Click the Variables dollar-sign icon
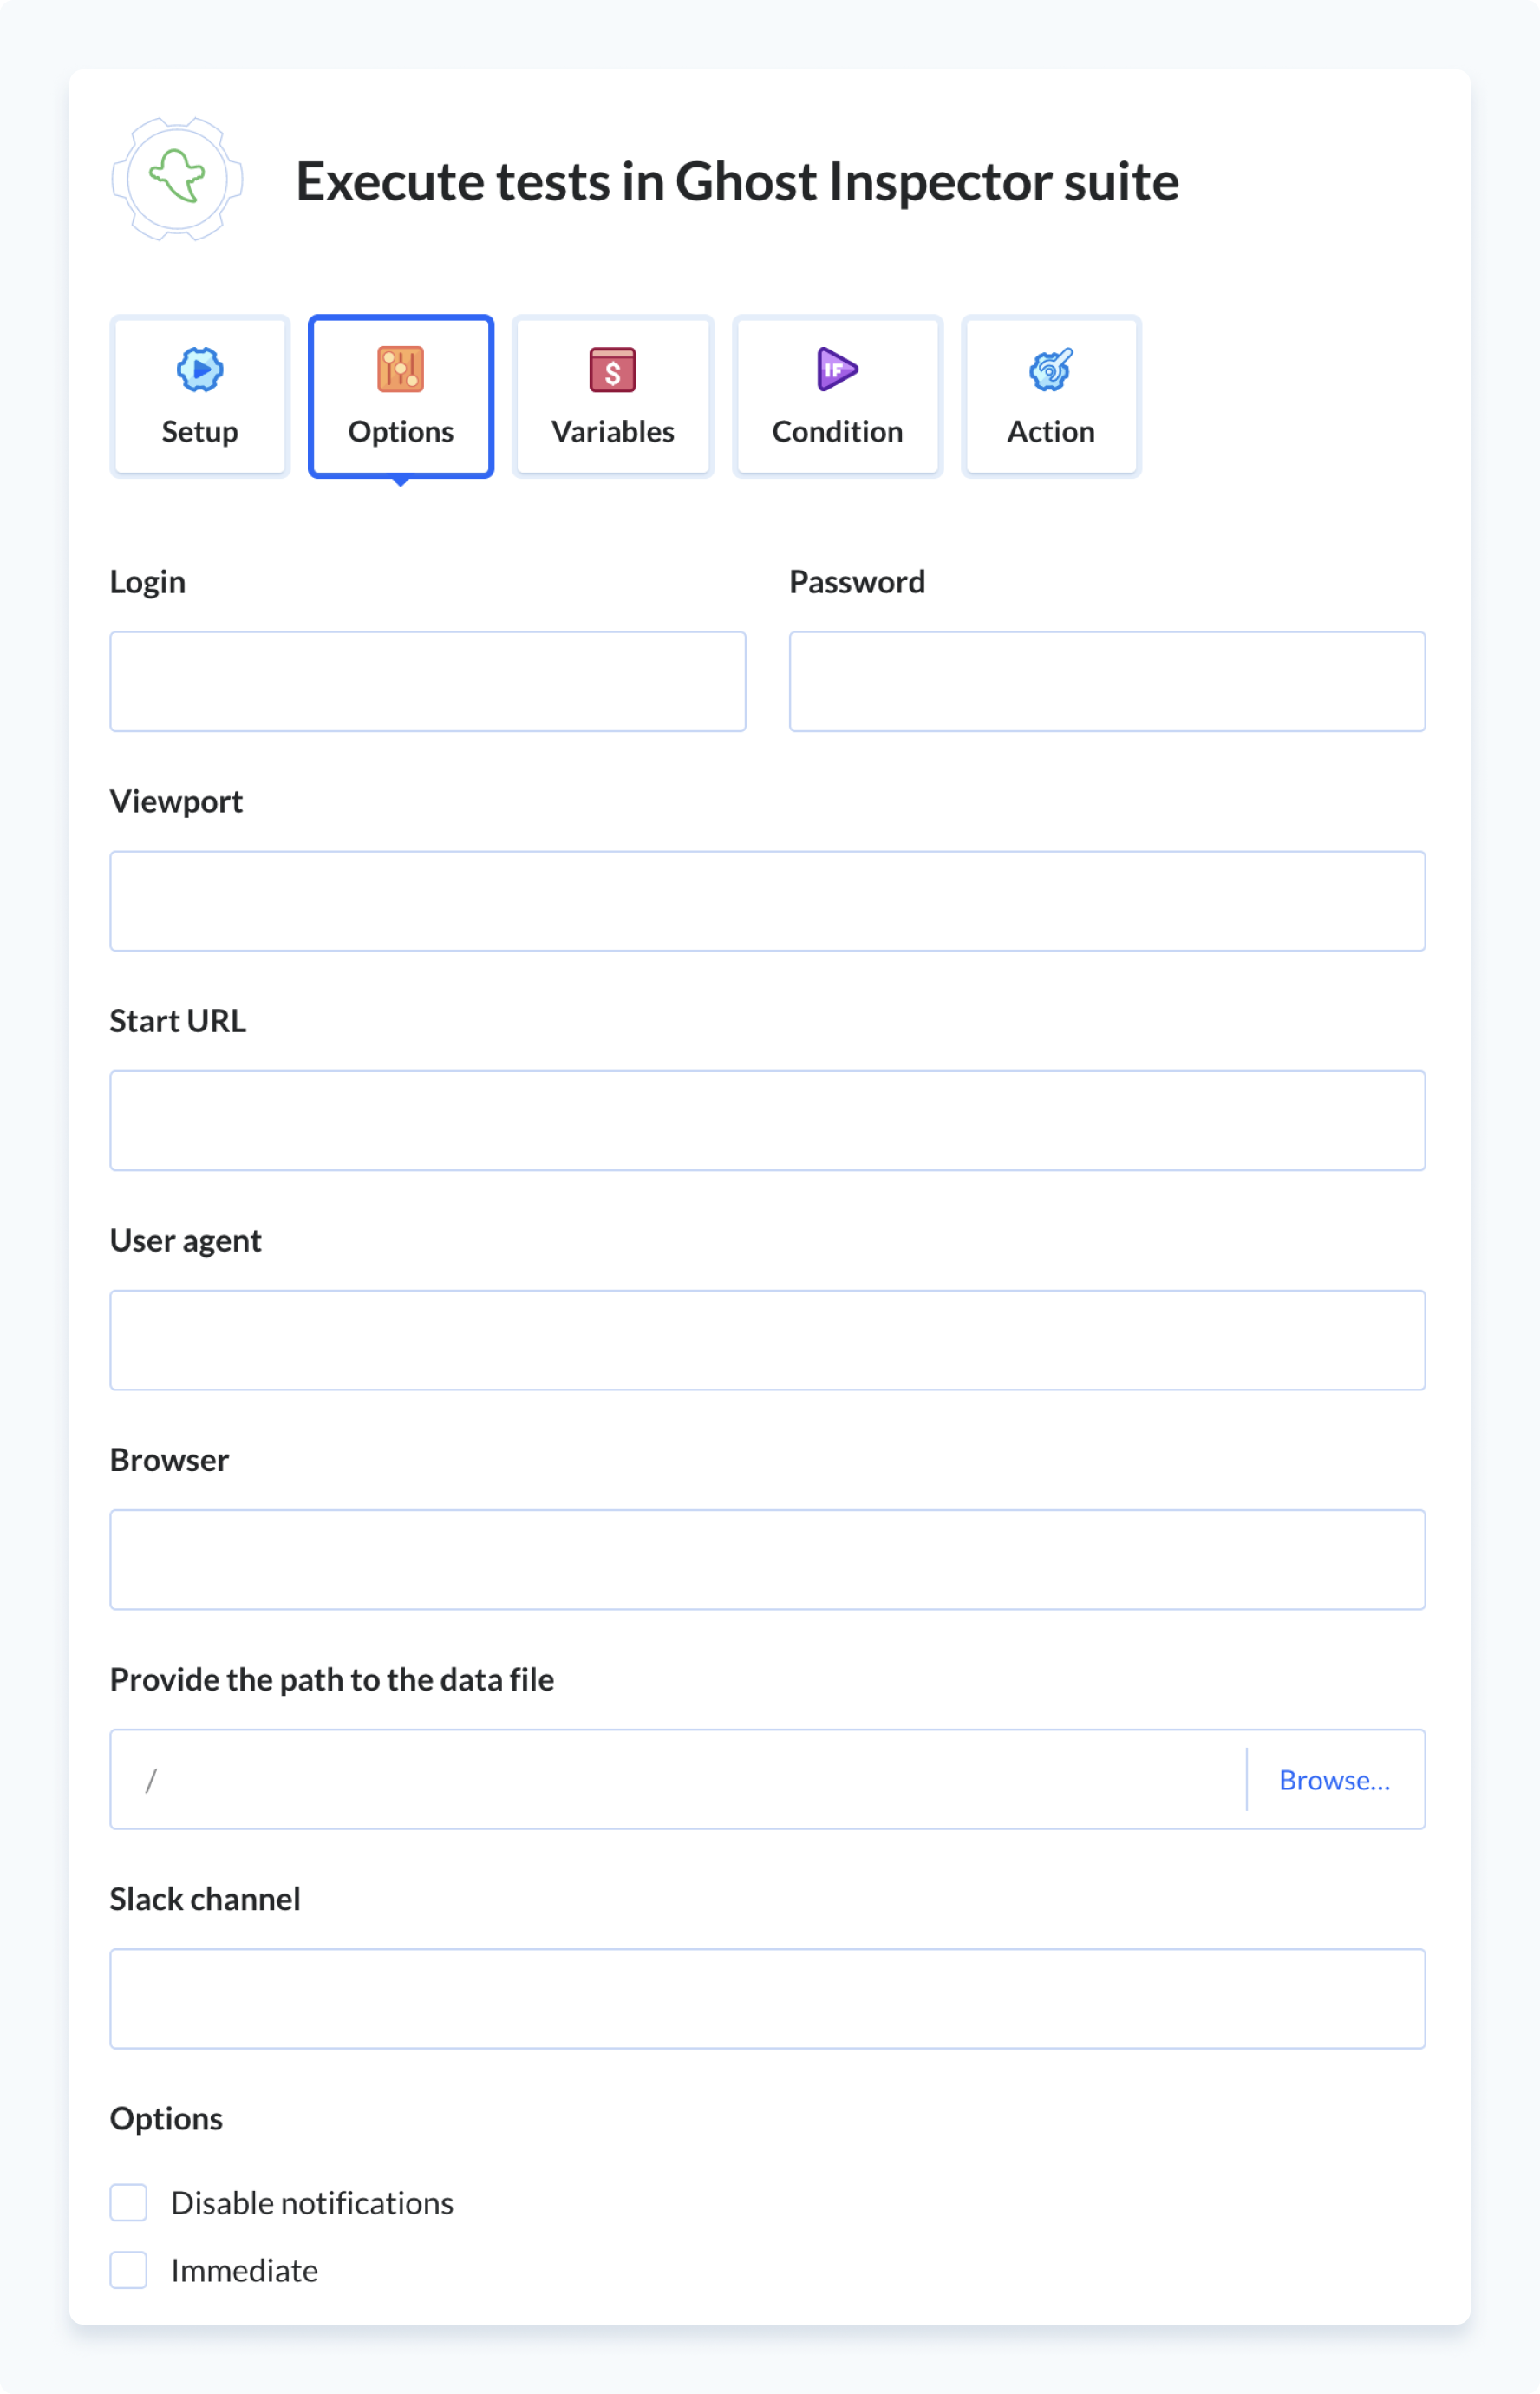The width and height of the screenshot is (1540, 2394). point(612,370)
